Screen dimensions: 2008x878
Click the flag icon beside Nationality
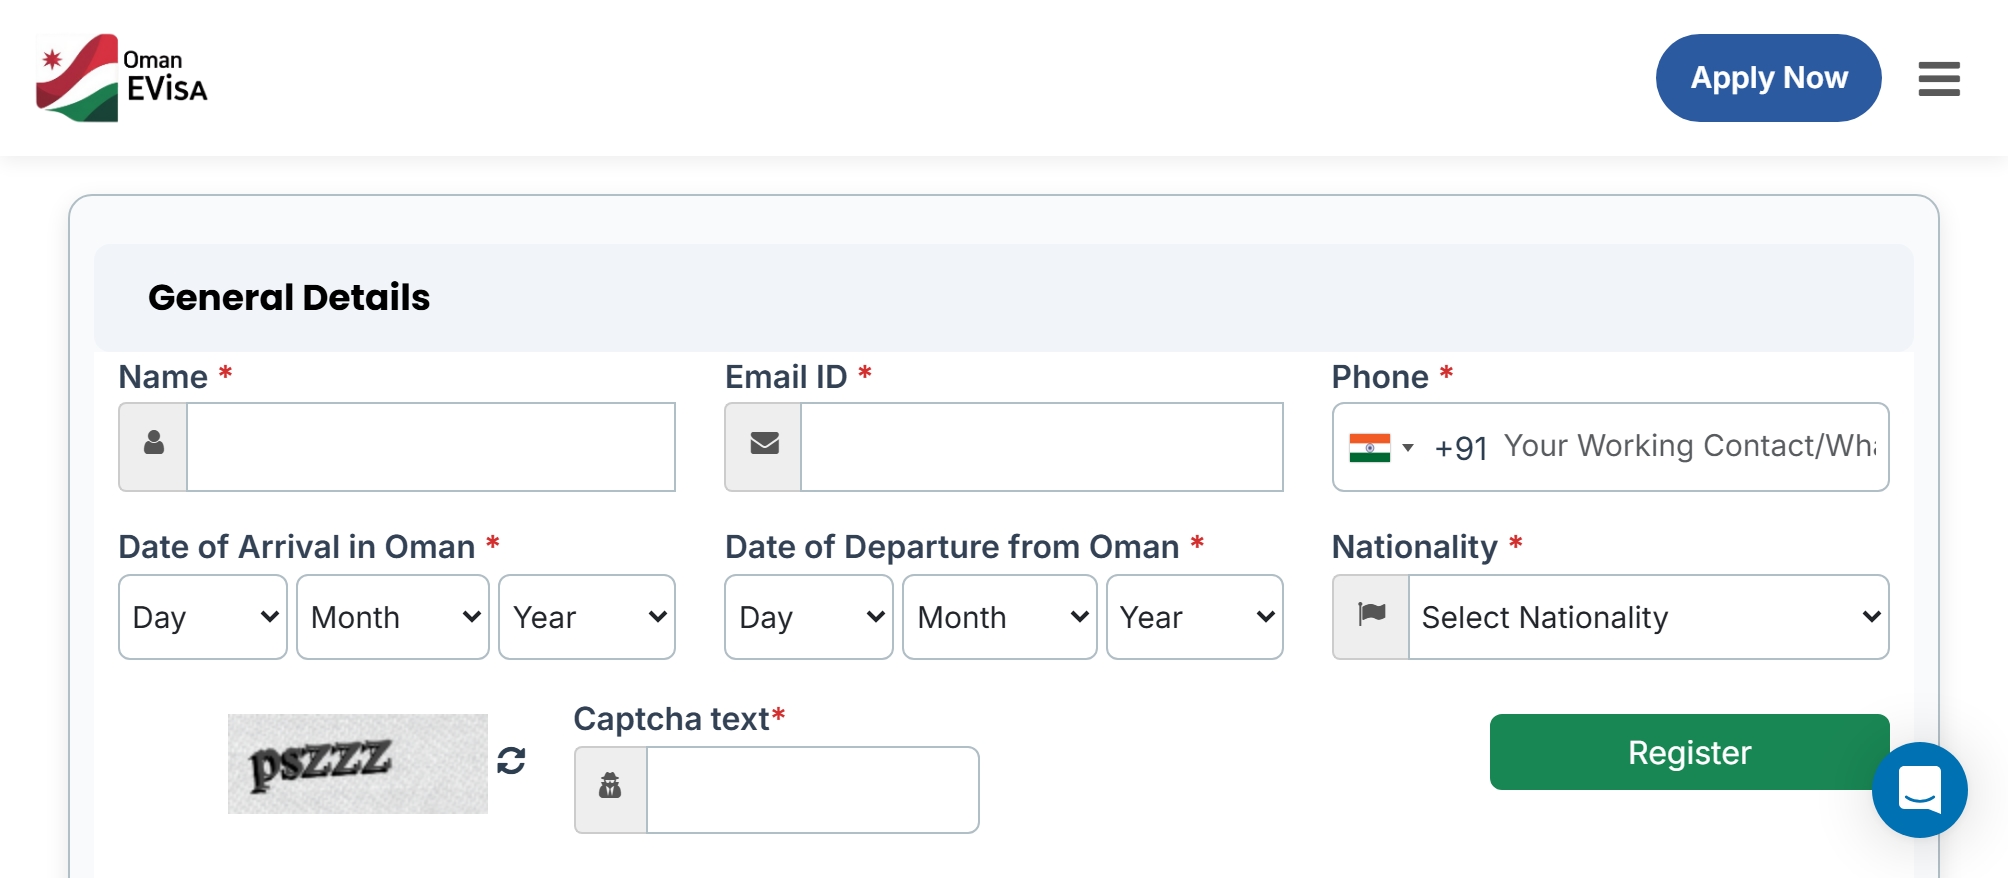point(1371,616)
